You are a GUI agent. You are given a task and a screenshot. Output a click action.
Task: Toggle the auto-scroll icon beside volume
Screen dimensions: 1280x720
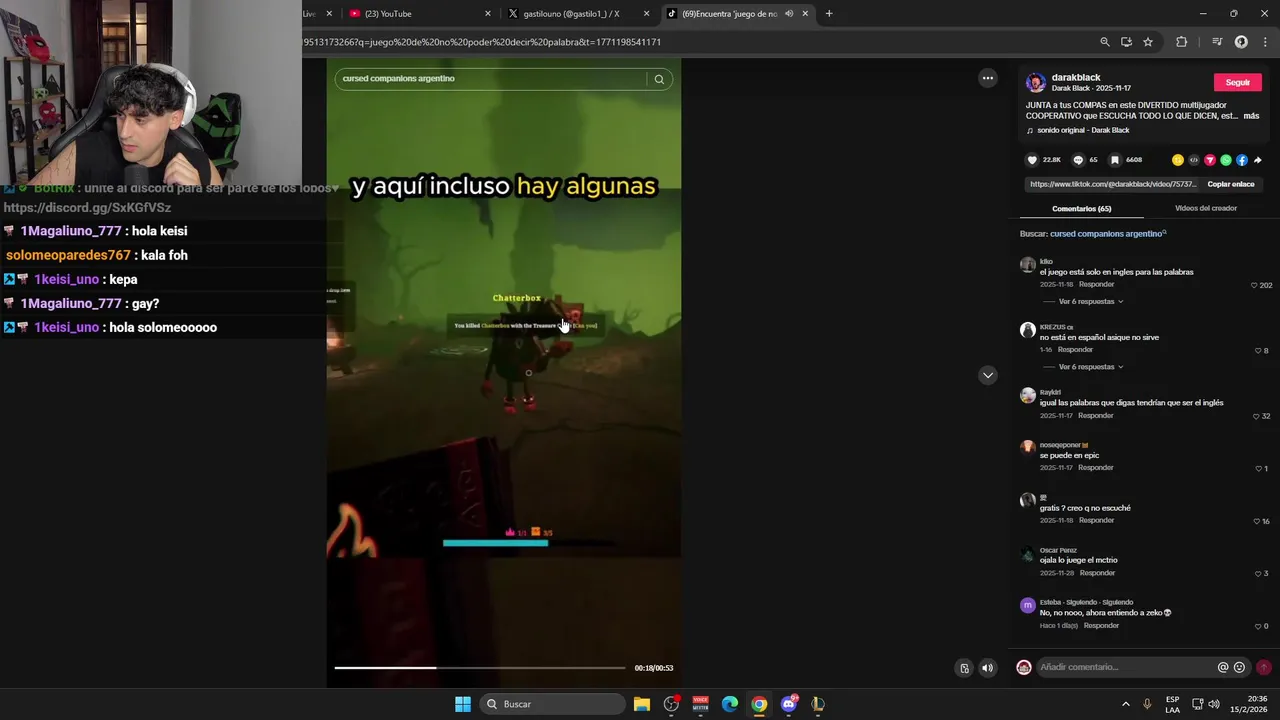pos(964,668)
